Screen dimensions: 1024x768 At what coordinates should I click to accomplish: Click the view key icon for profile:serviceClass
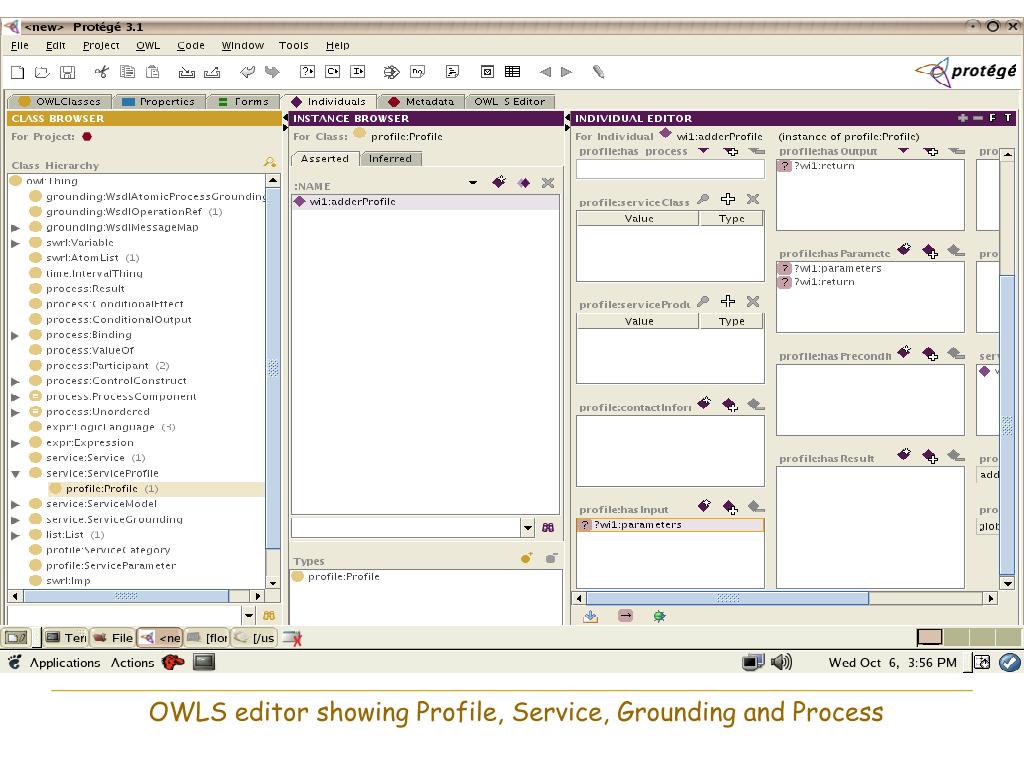(x=703, y=199)
